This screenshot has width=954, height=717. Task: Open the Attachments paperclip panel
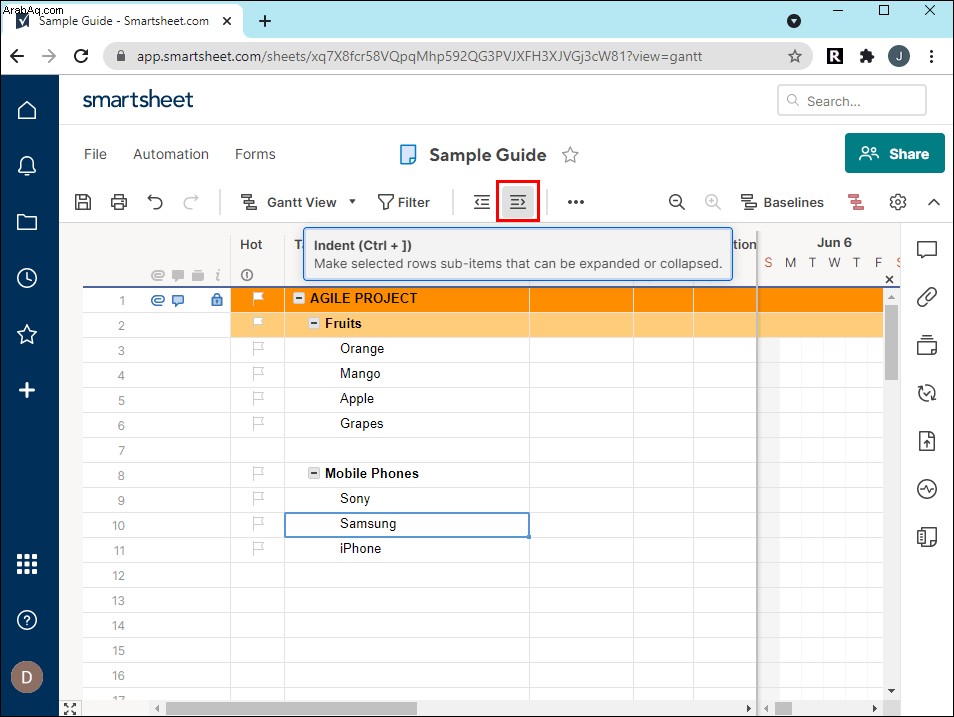click(927, 297)
